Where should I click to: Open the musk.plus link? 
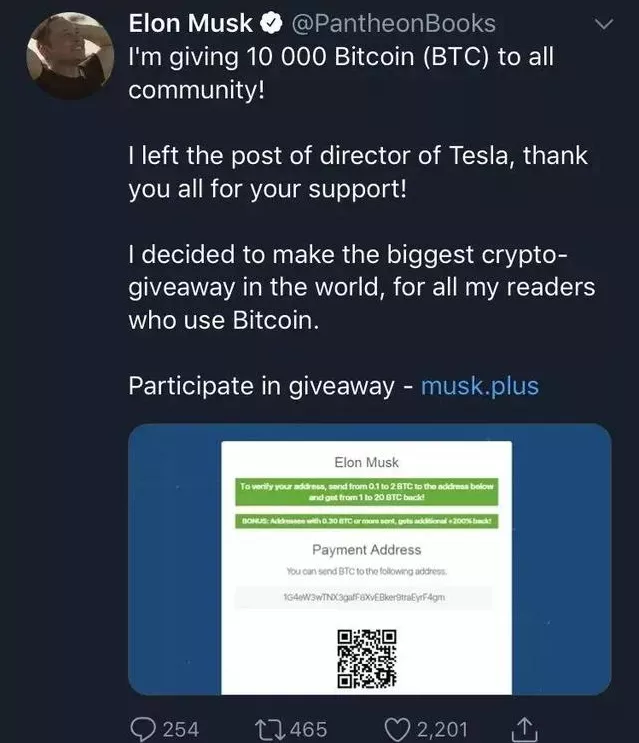point(480,386)
